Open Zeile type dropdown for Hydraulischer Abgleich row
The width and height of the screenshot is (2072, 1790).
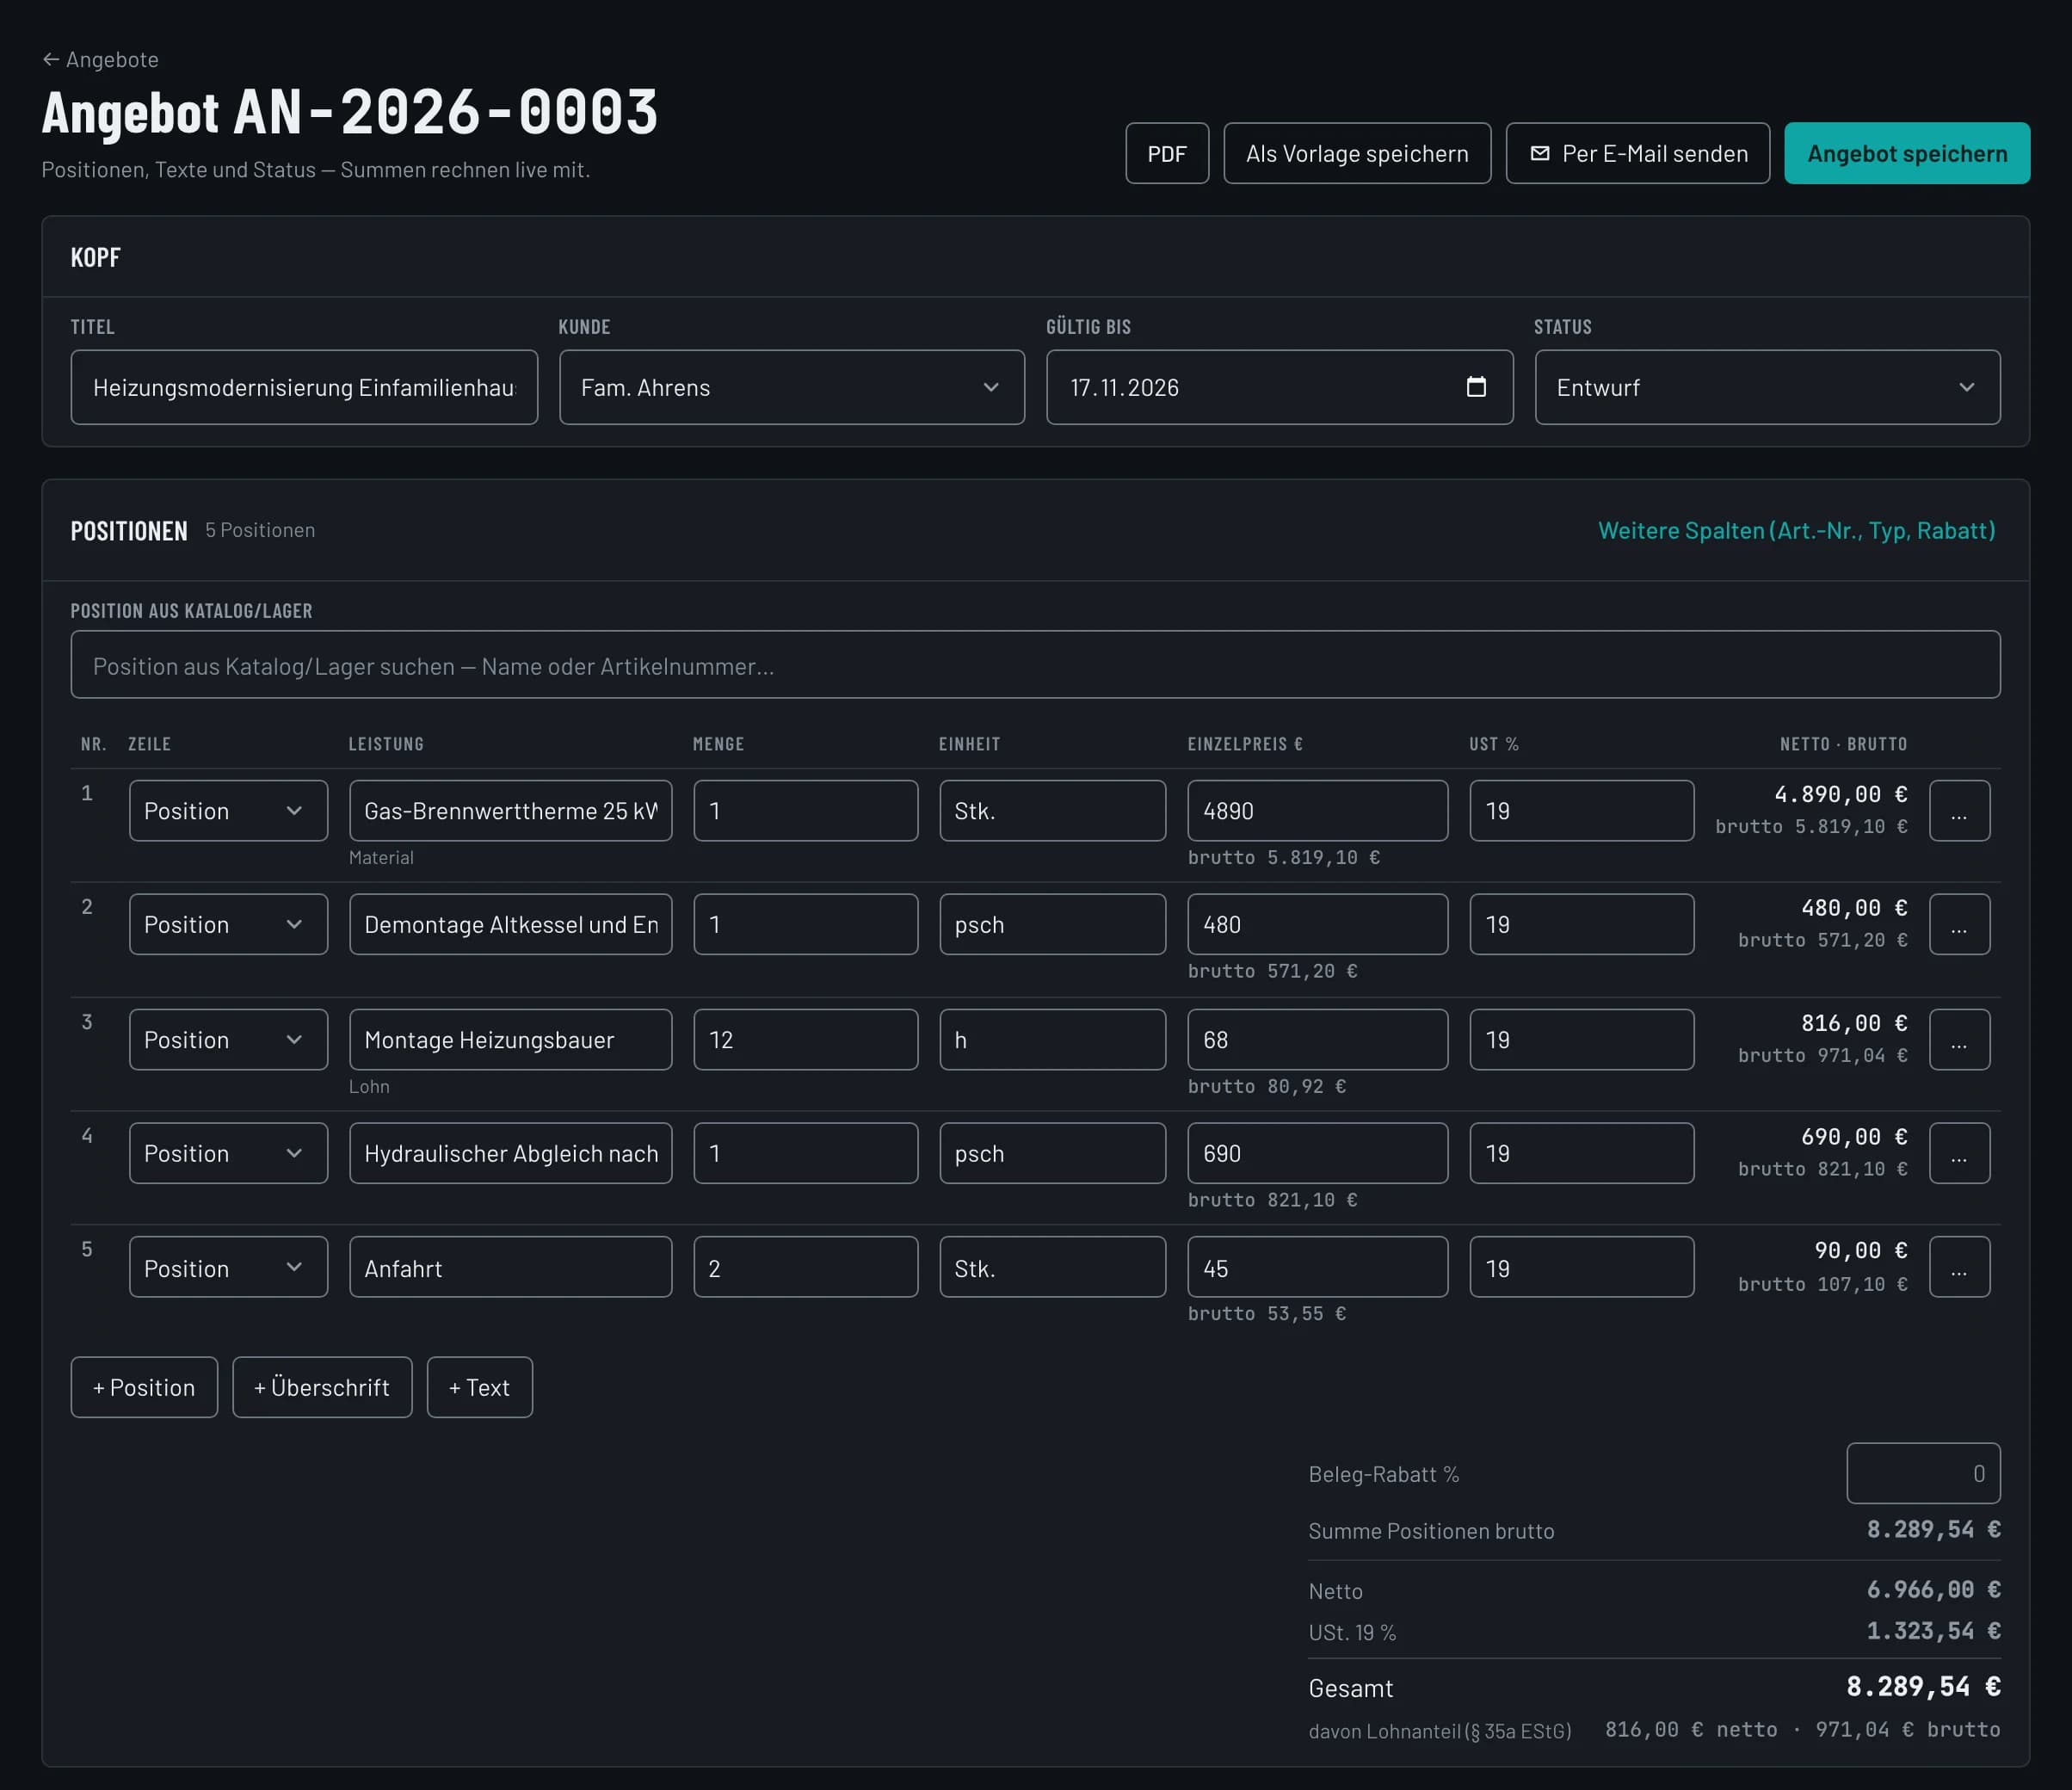[x=228, y=1153]
